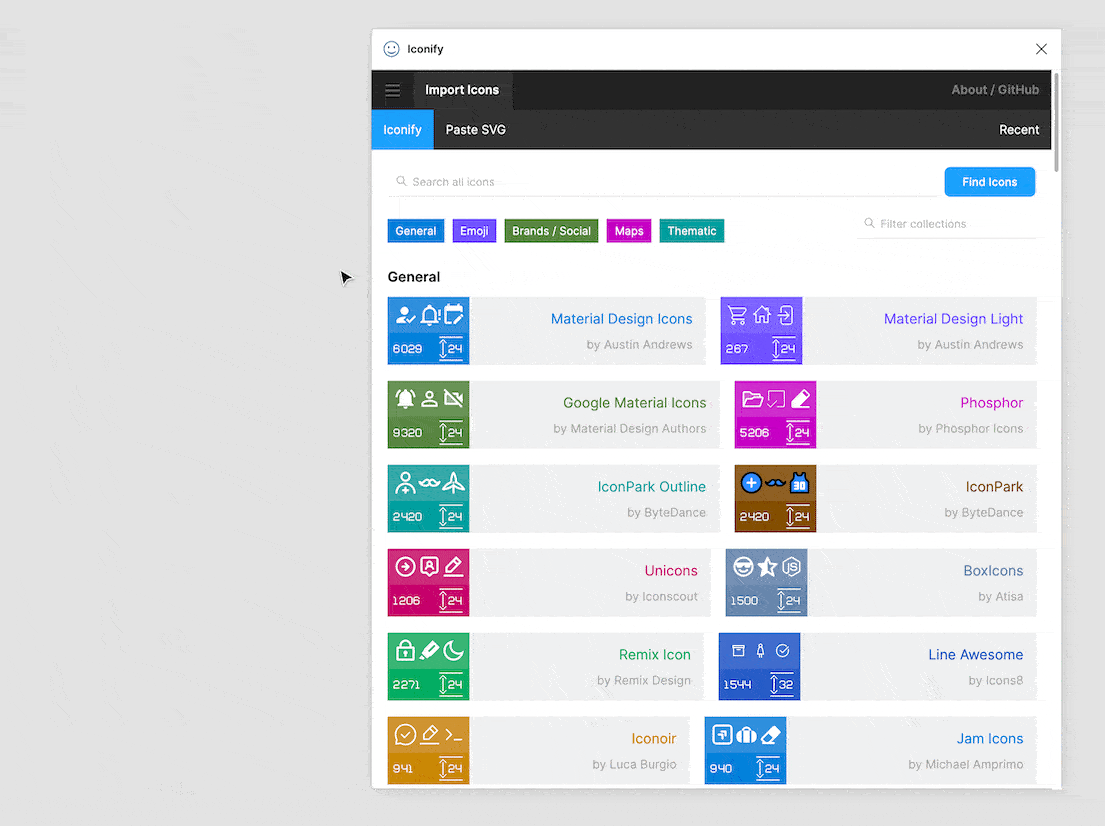
Task: Click the Iconify smiley face logo
Action: coord(390,48)
